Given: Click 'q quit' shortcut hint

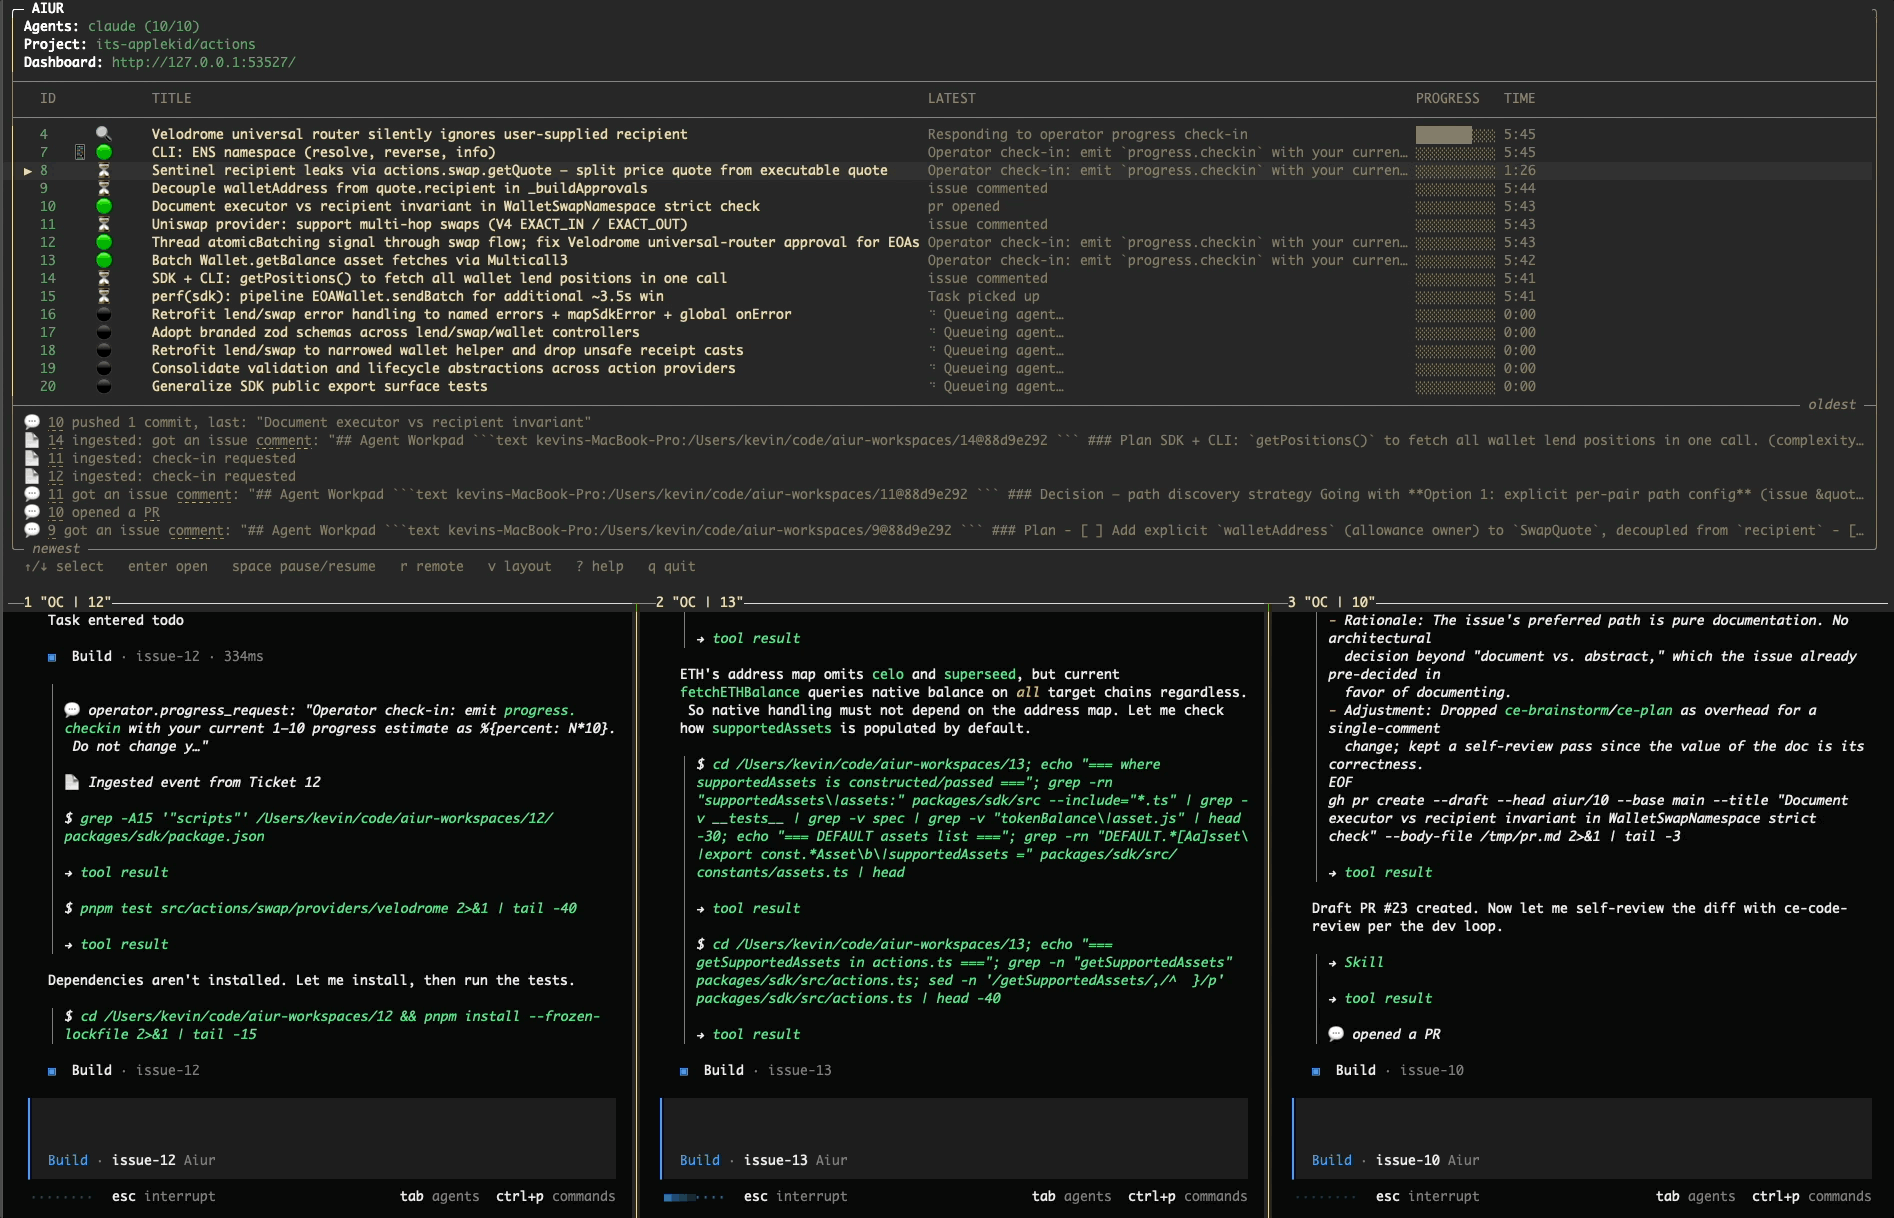Looking at the screenshot, I should (672, 566).
